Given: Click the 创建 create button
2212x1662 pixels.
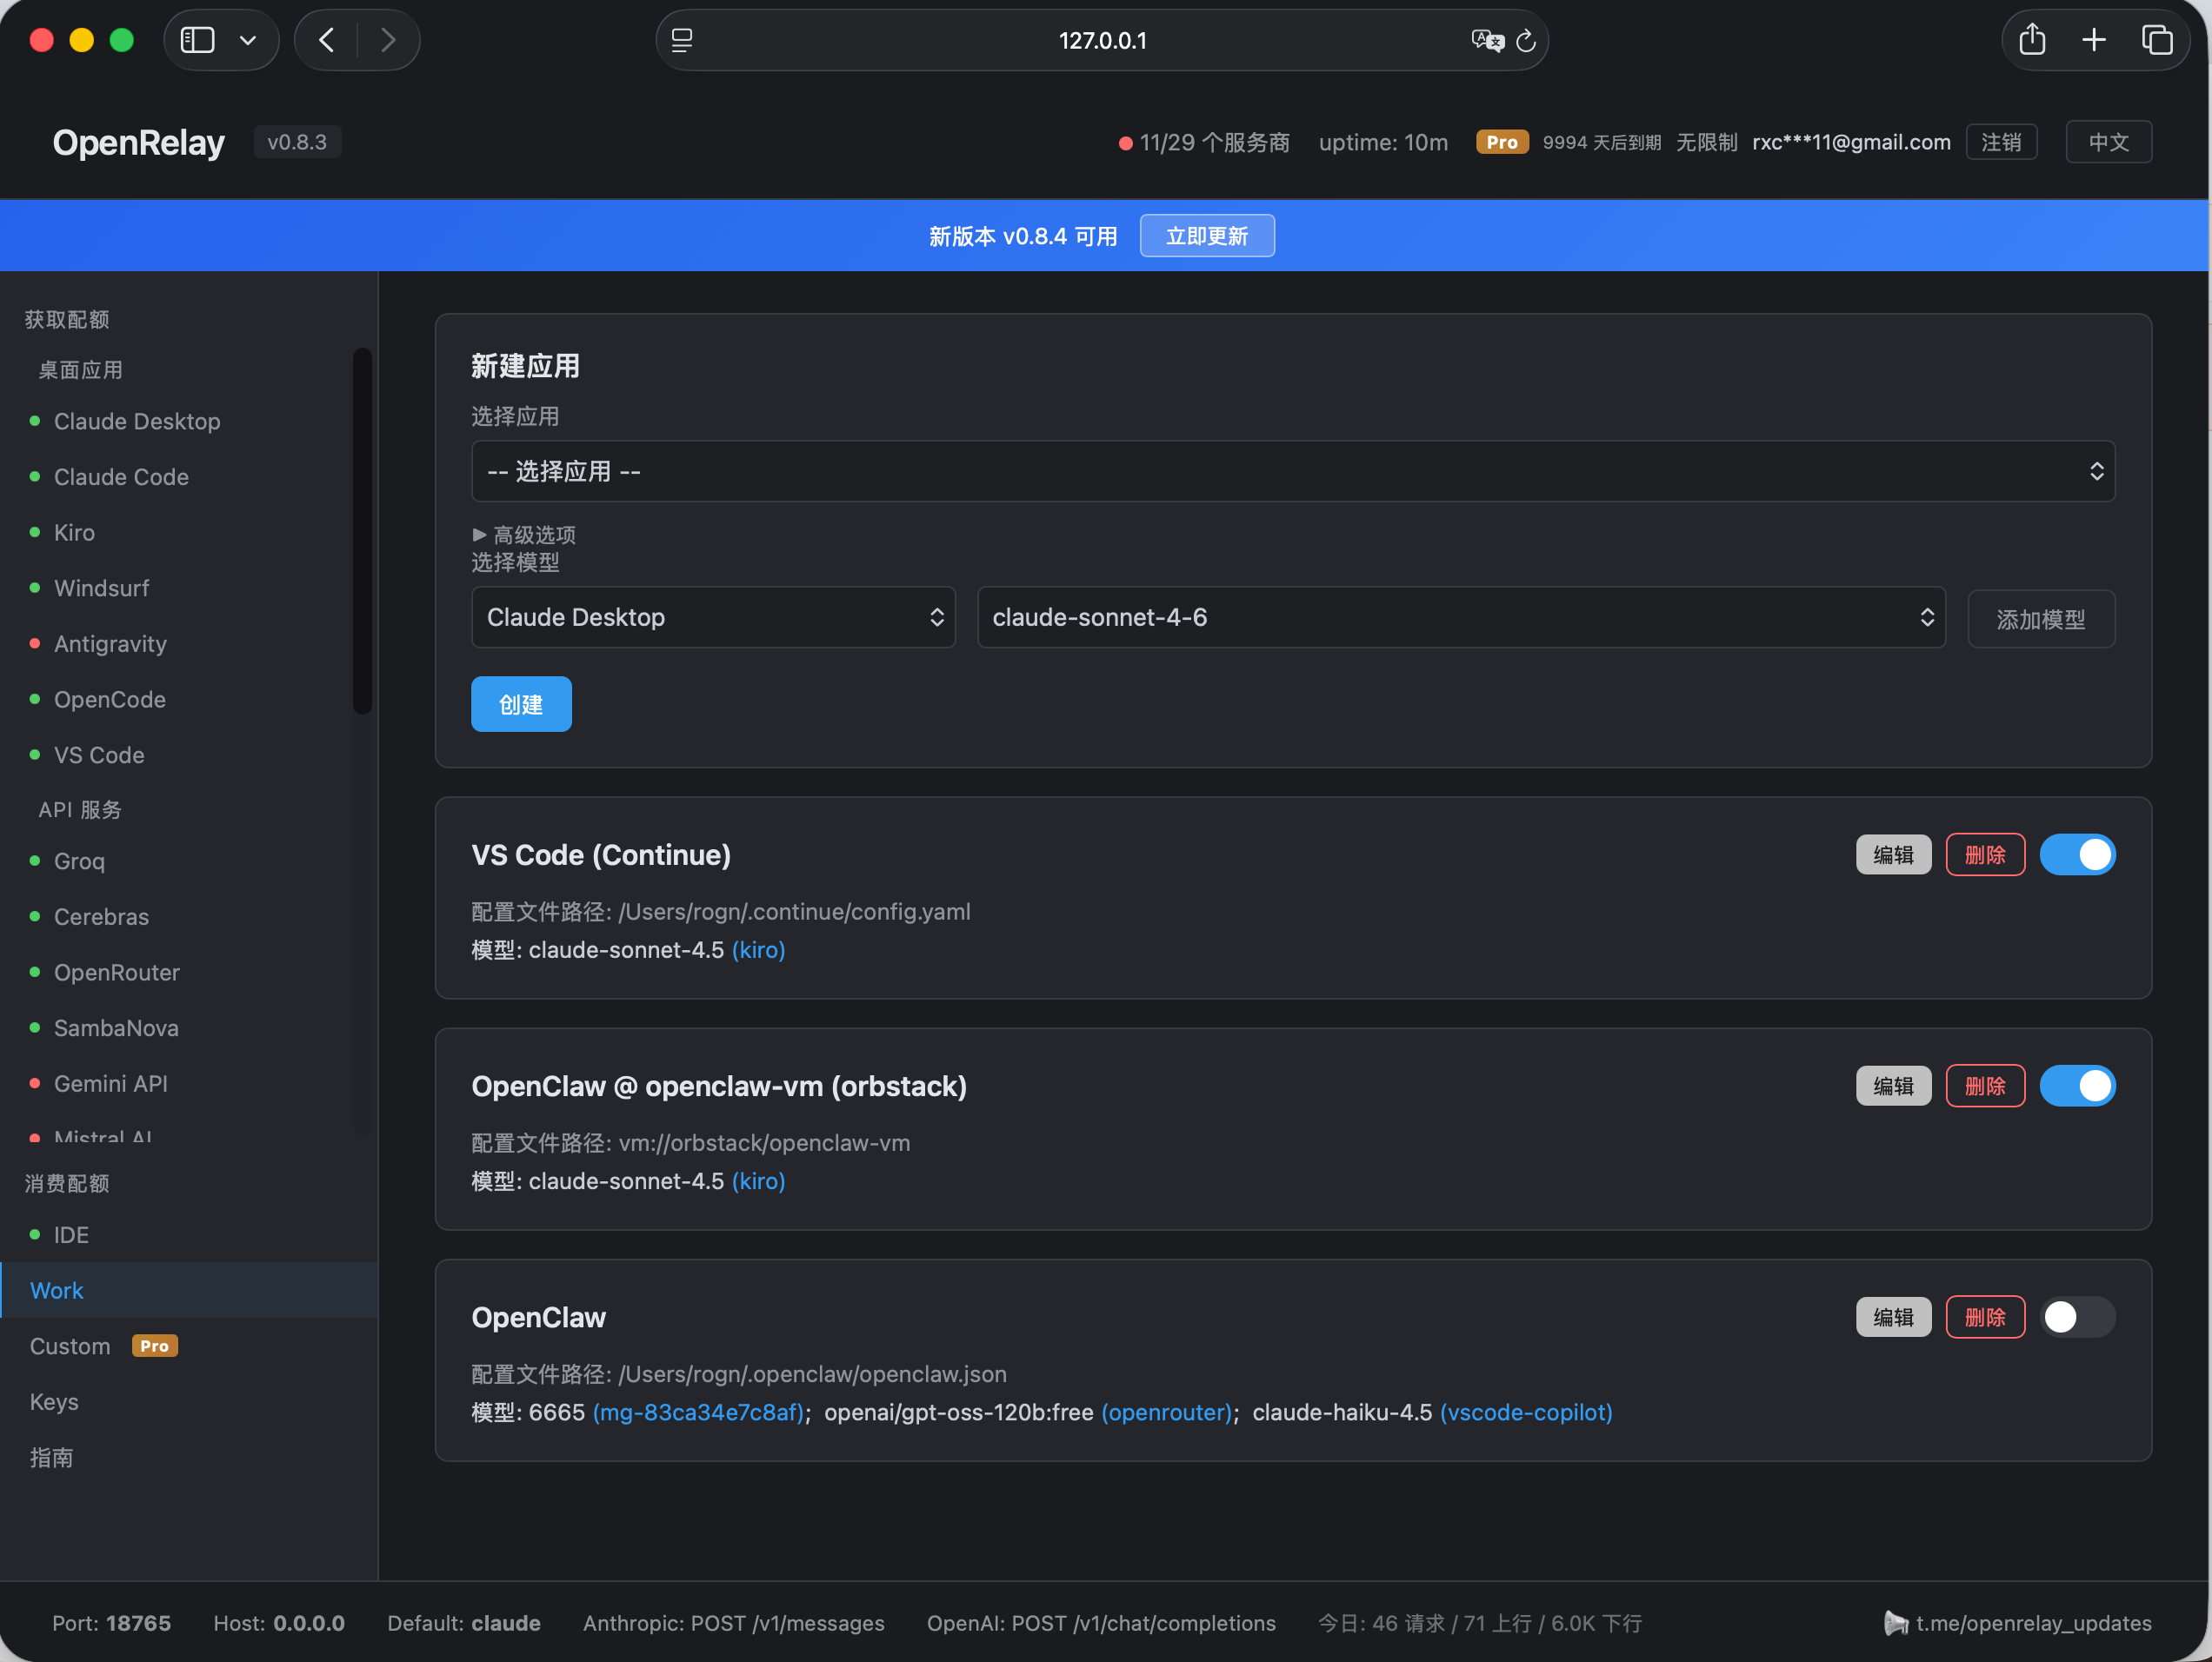Looking at the screenshot, I should (521, 704).
